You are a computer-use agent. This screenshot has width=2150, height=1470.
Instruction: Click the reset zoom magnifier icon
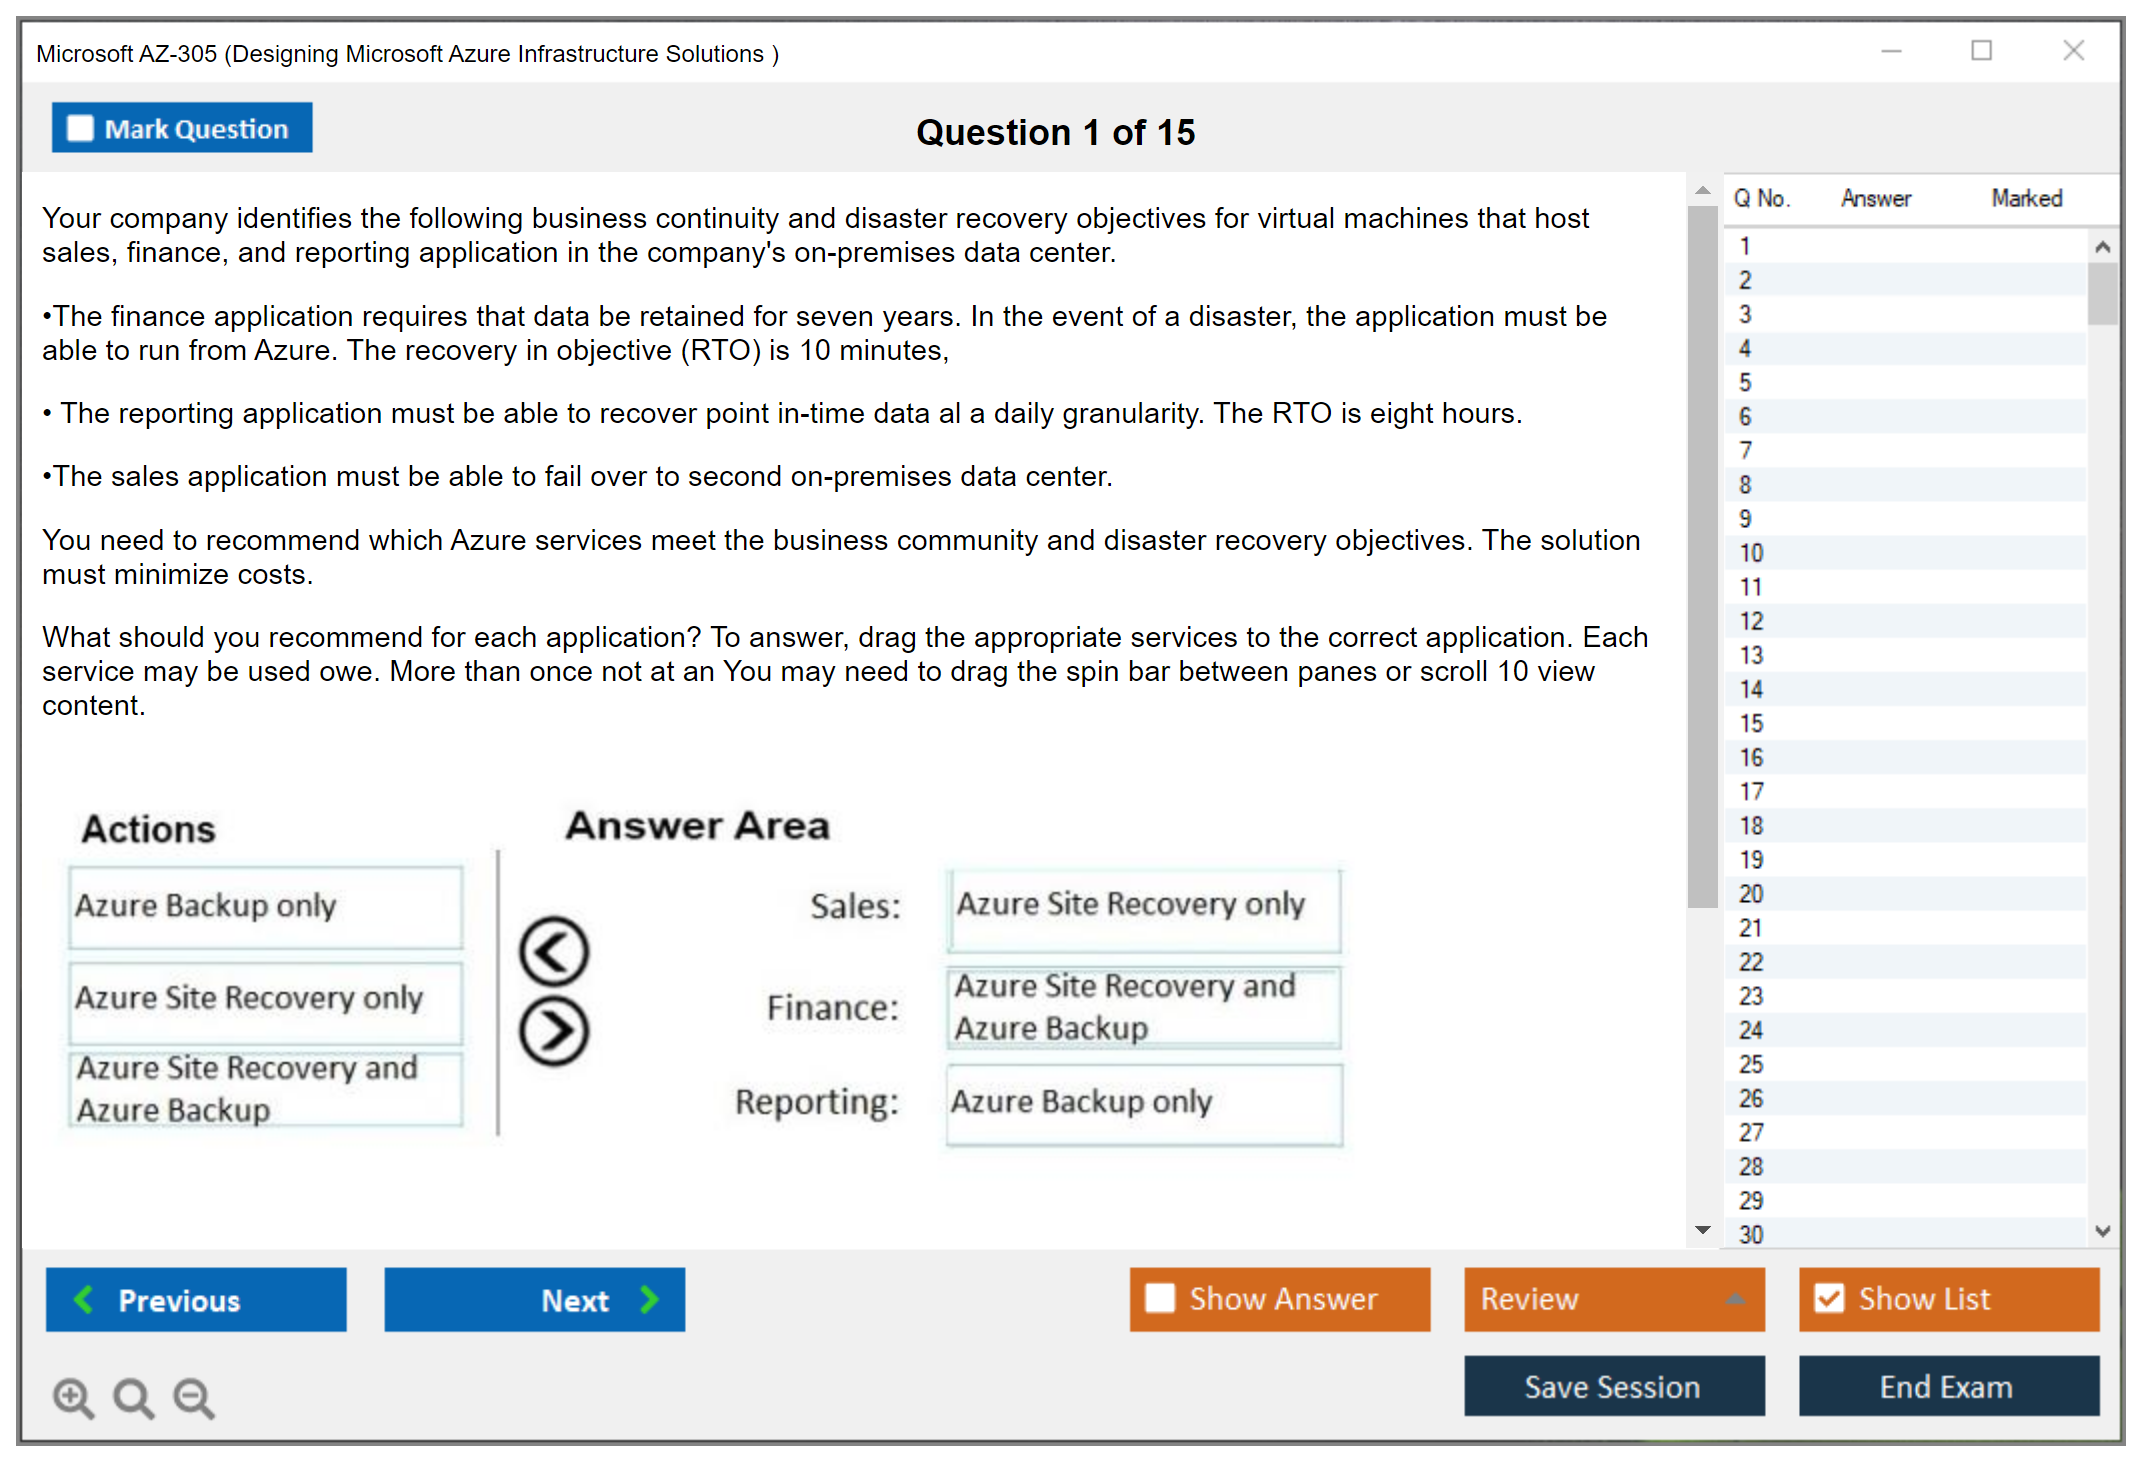133,1397
